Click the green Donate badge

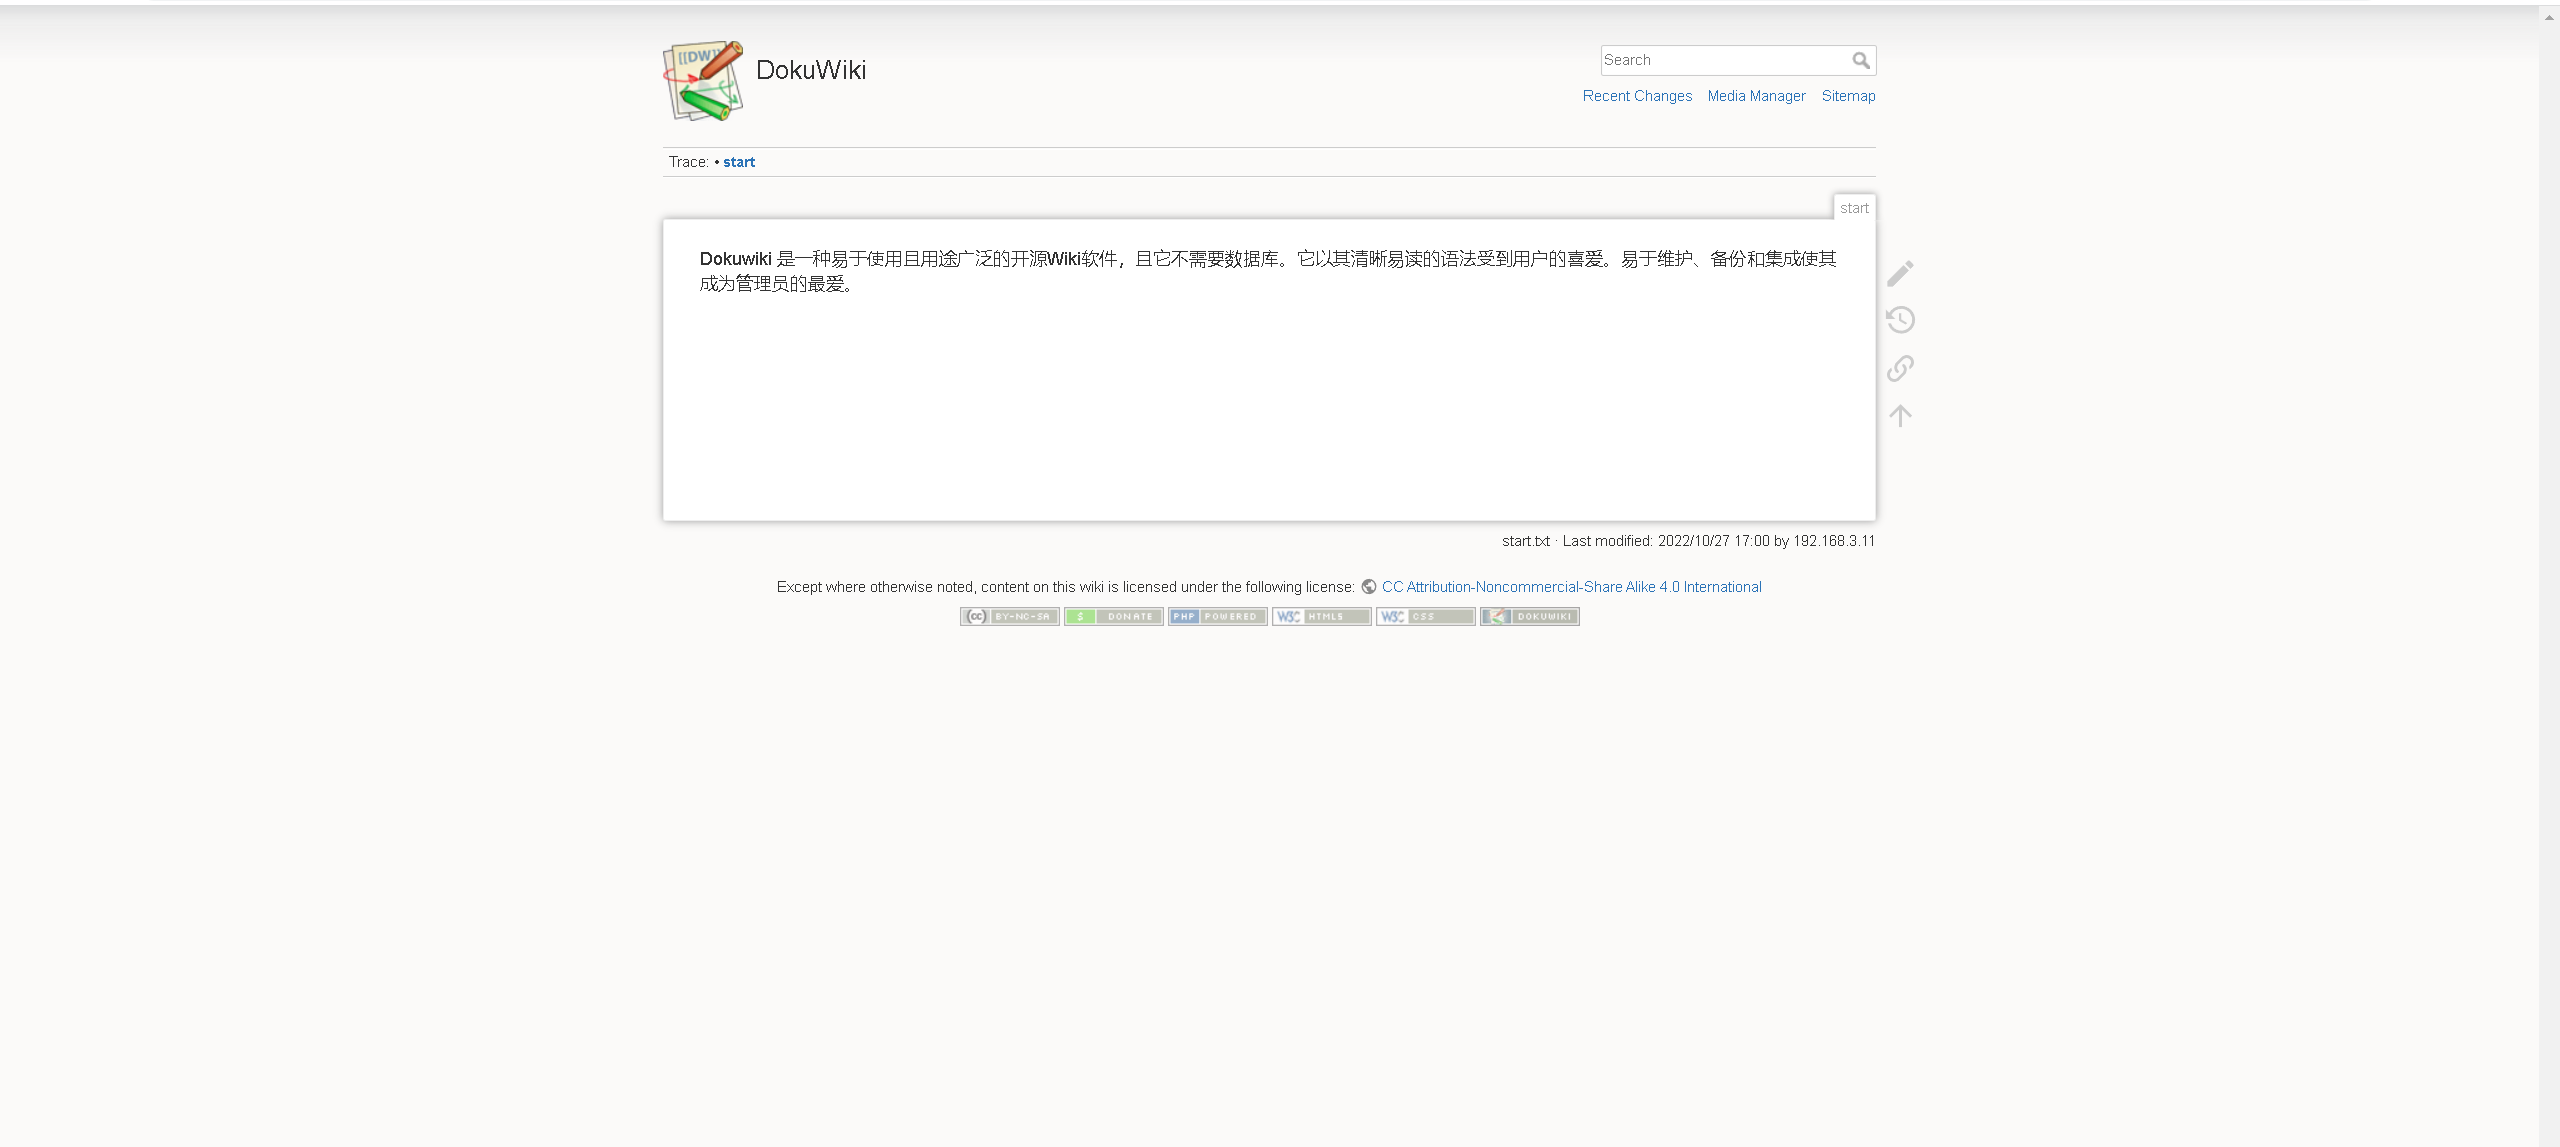click(1113, 617)
